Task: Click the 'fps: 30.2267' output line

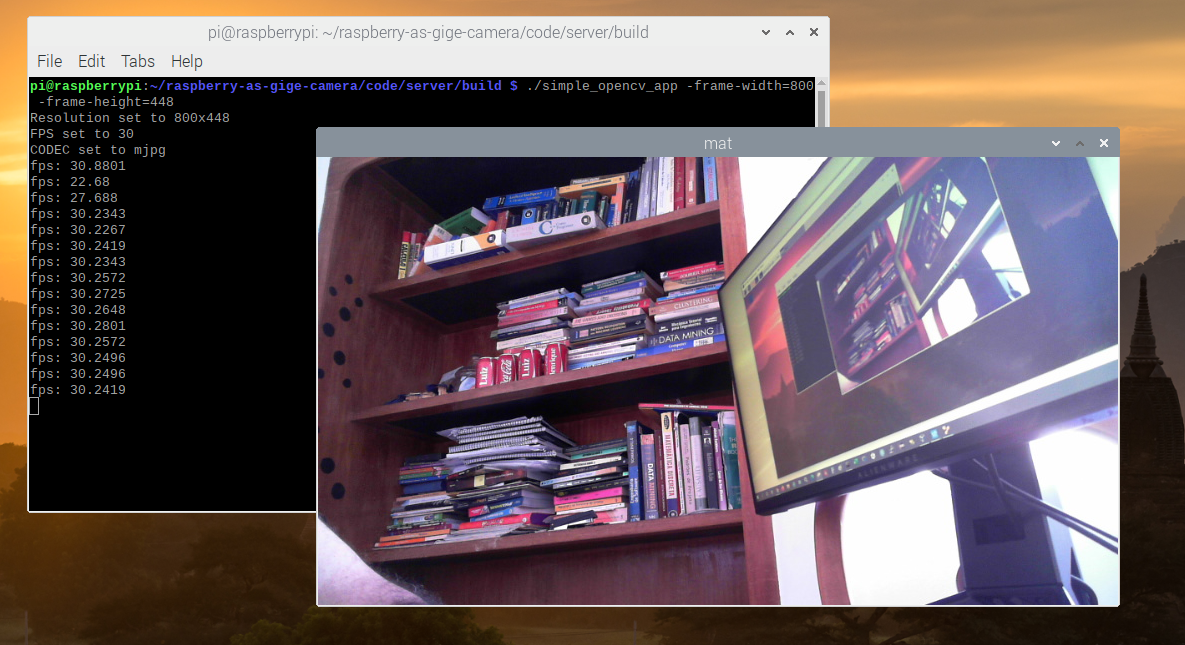Action: [78, 230]
